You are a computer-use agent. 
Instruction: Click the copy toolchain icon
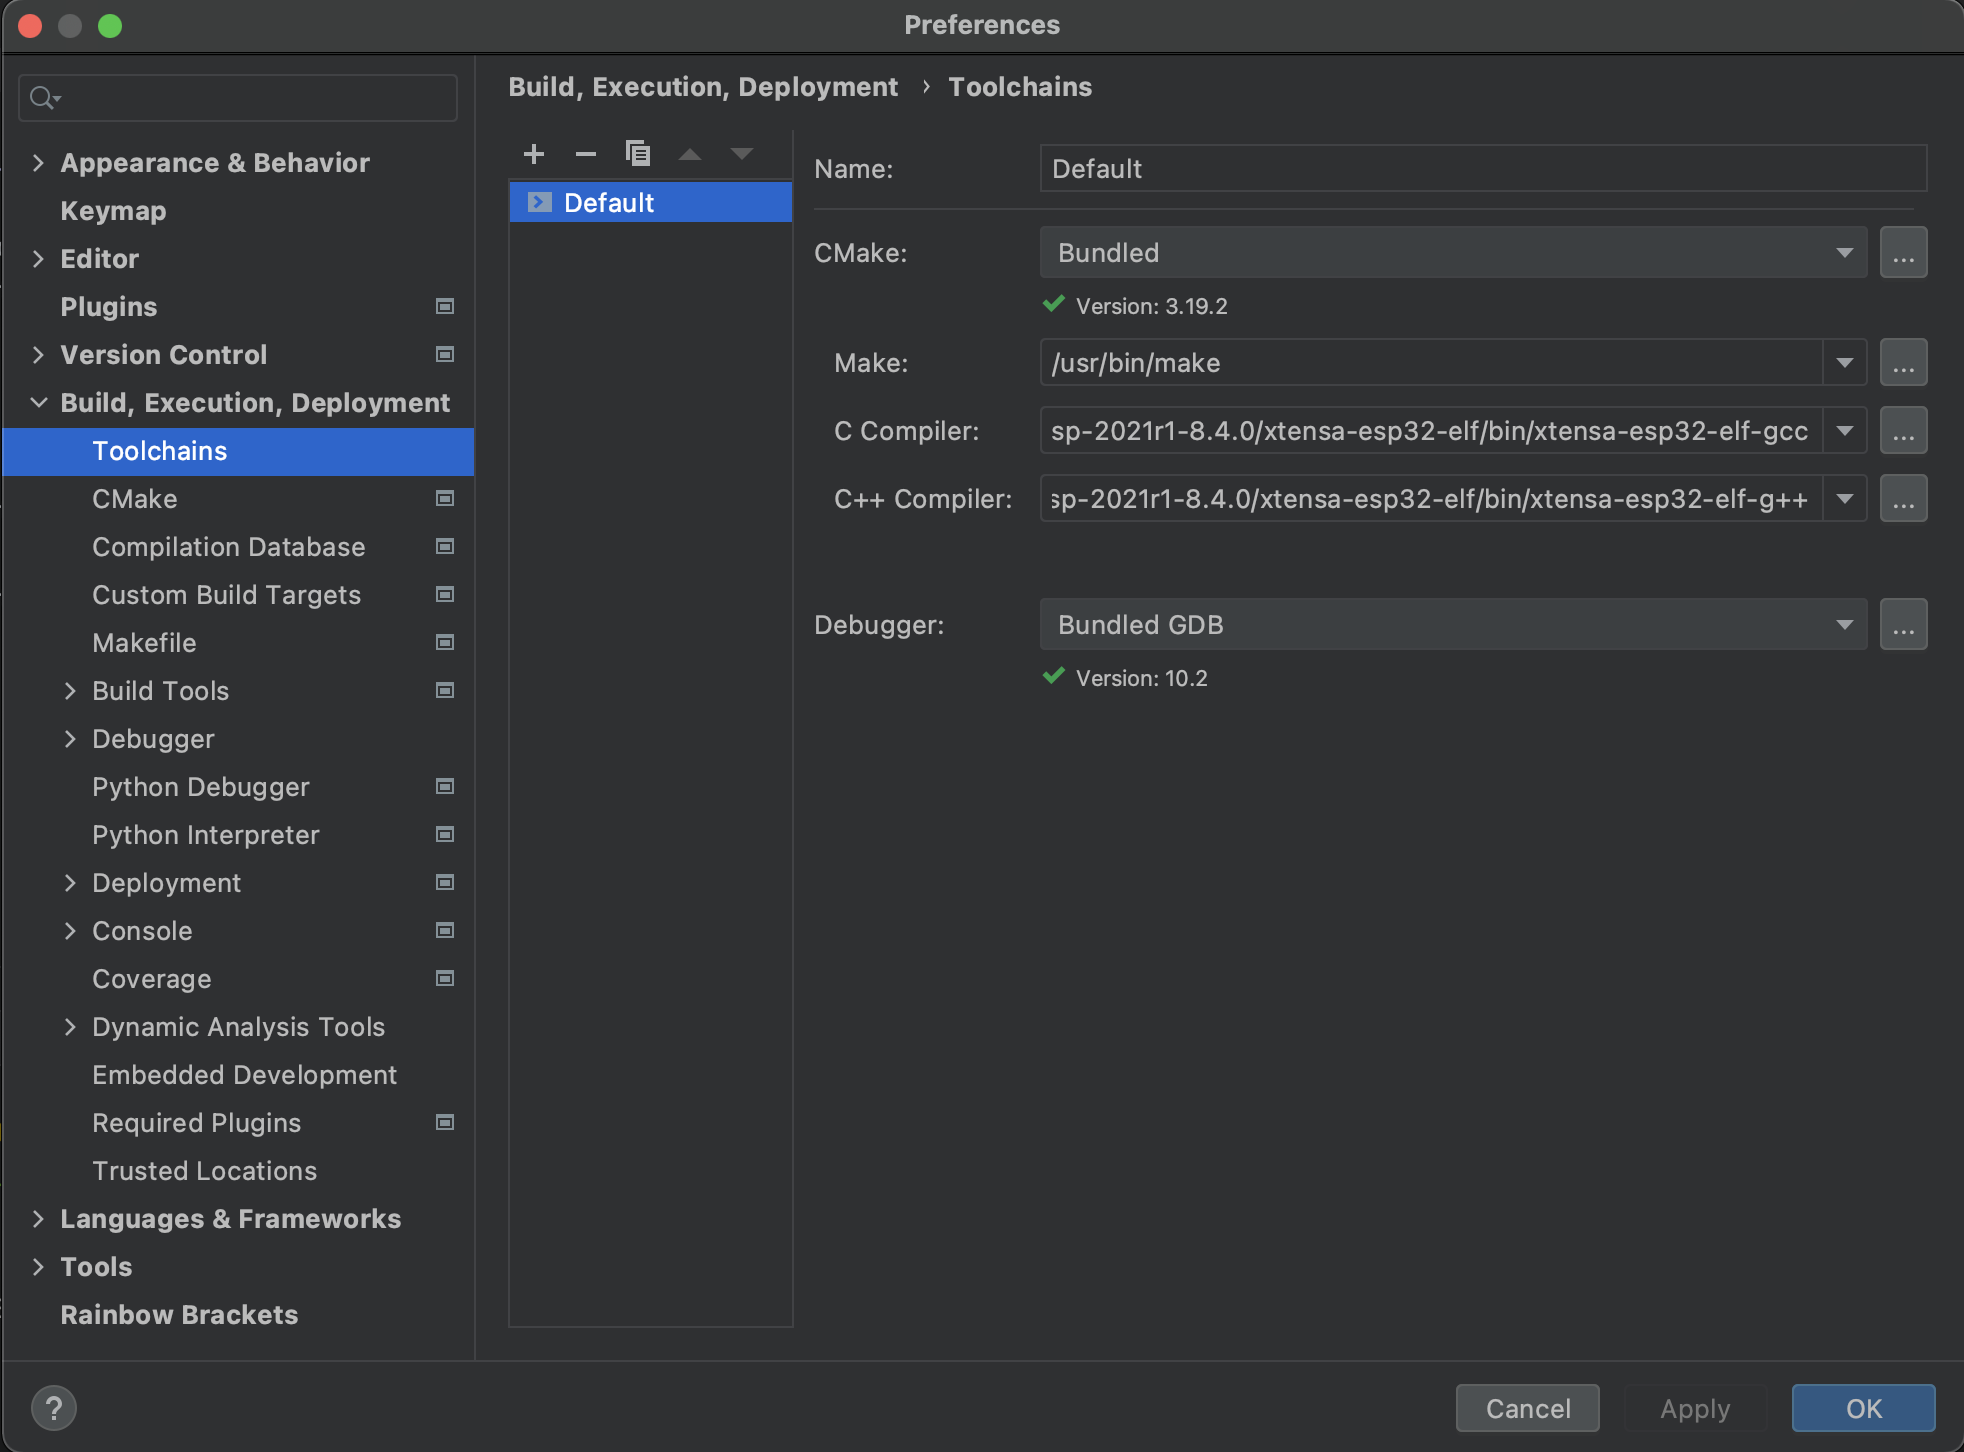(638, 154)
